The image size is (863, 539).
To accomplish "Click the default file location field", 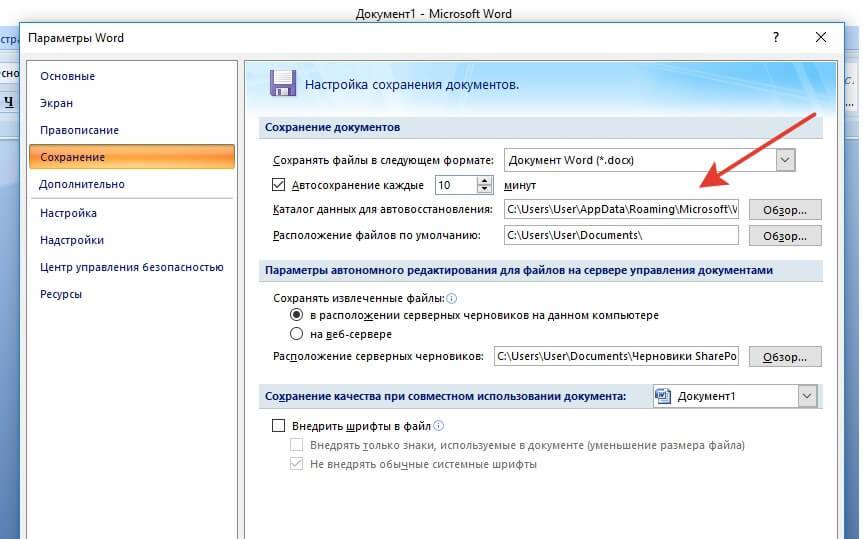I will click(621, 235).
